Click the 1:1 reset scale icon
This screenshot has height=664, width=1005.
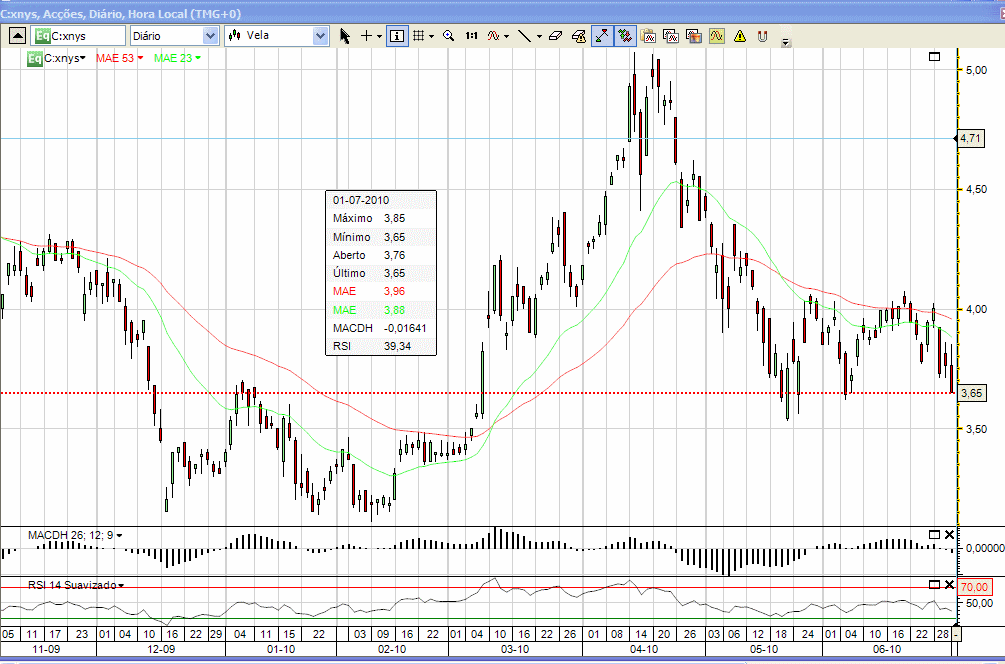tap(471, 36)
